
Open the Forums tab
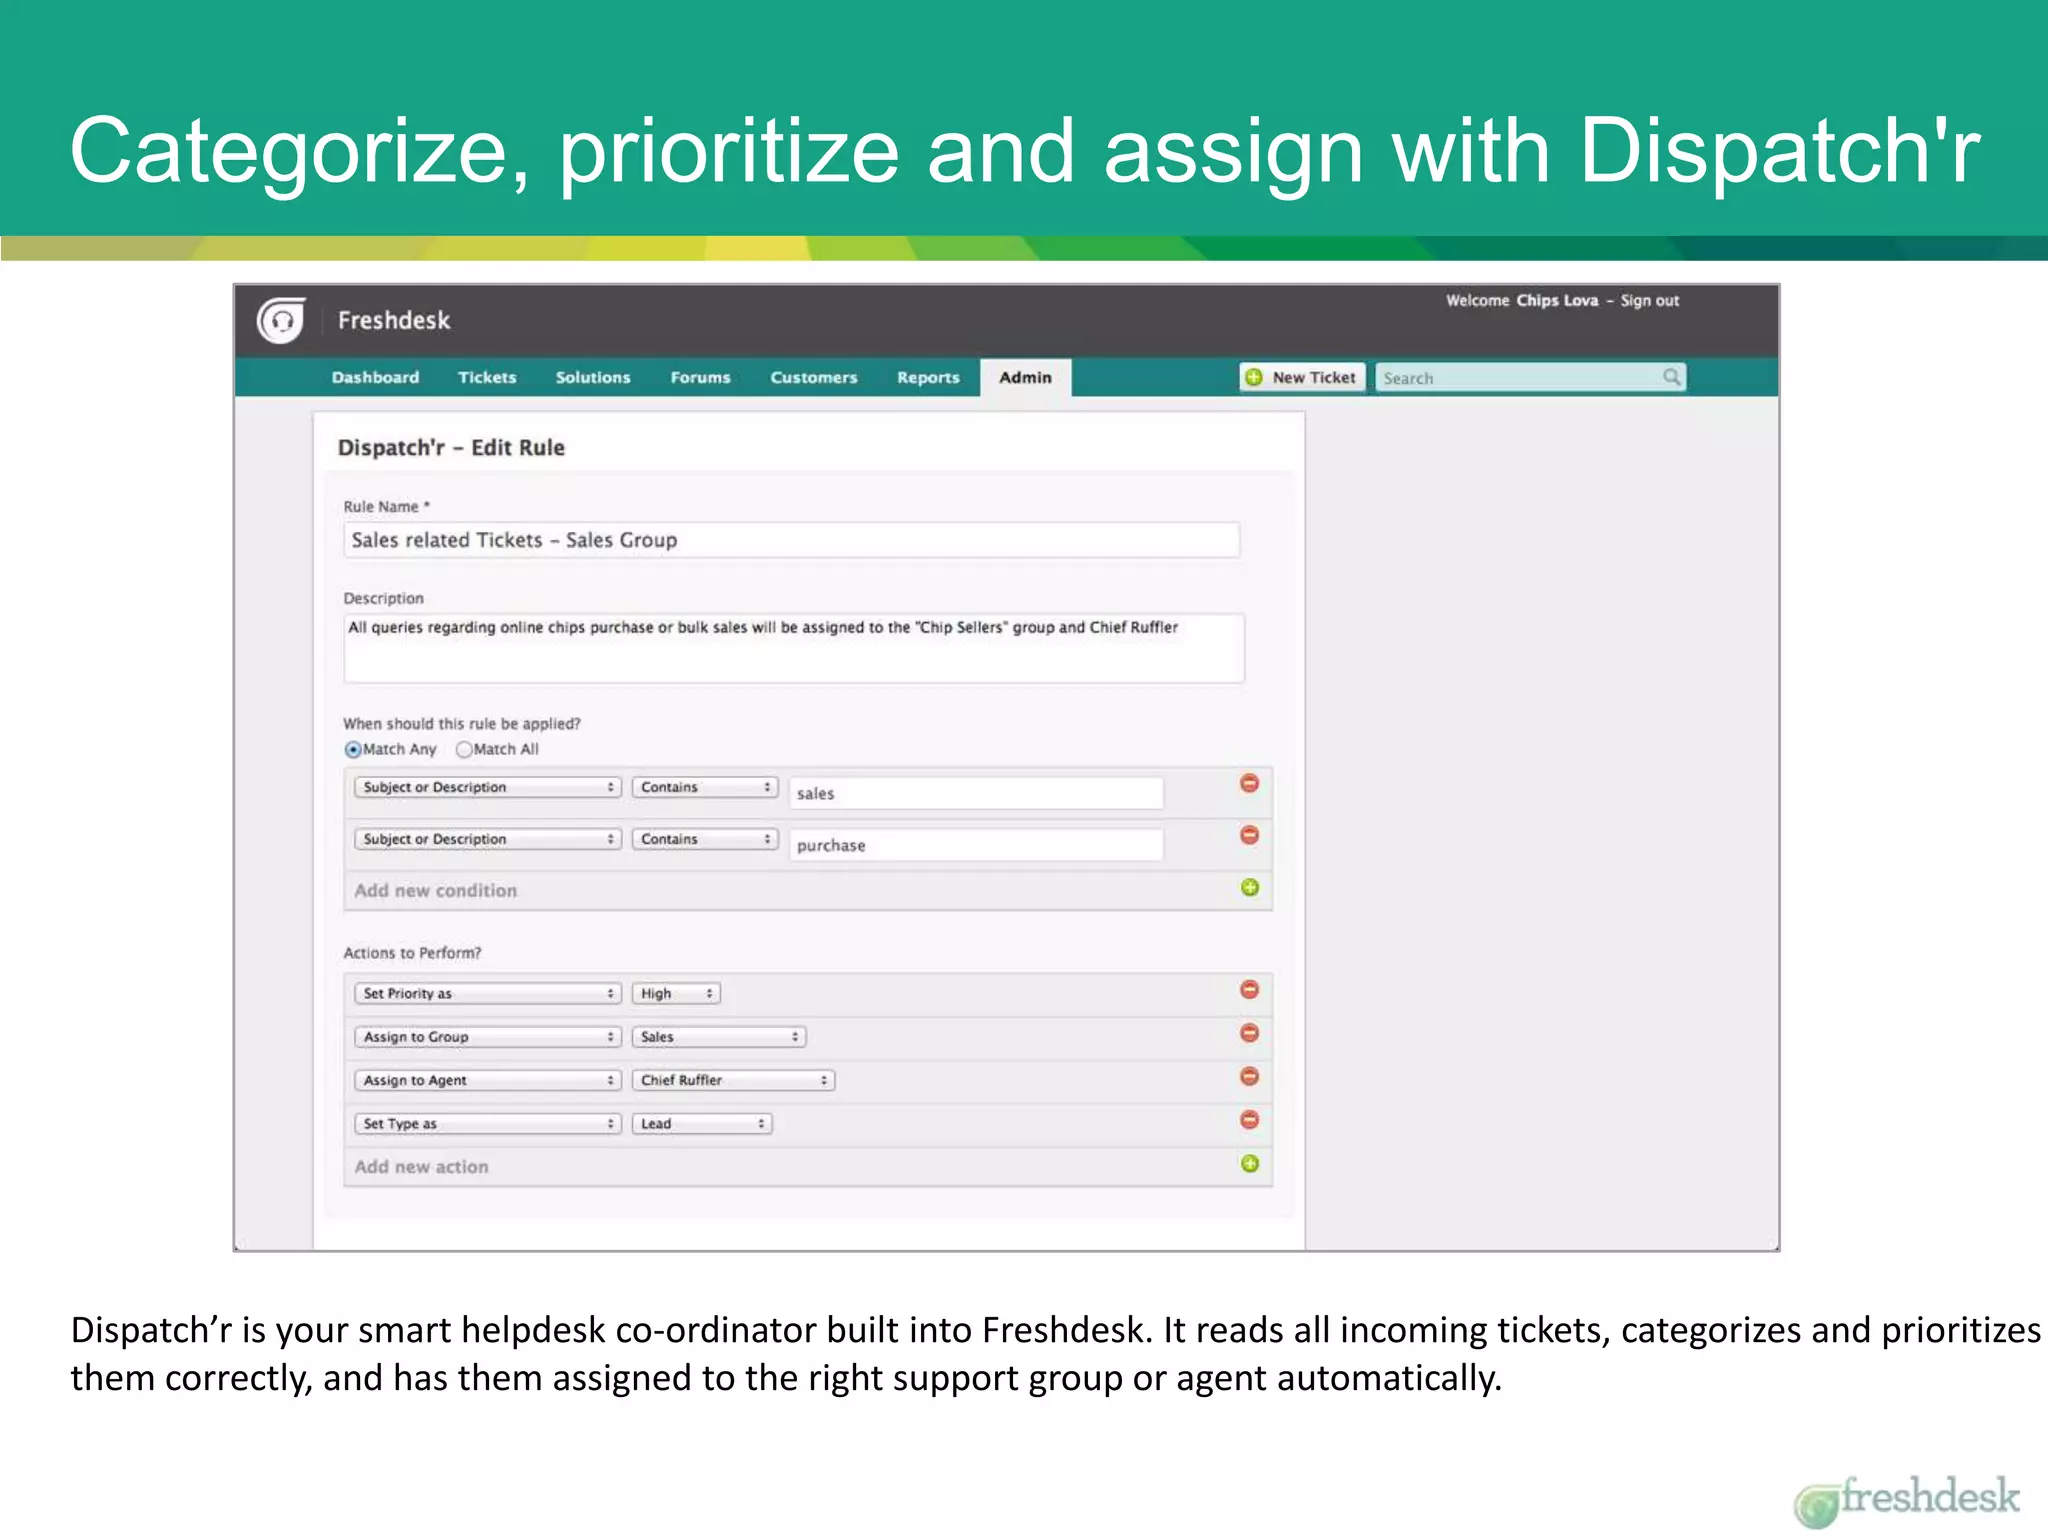(700, 378)
